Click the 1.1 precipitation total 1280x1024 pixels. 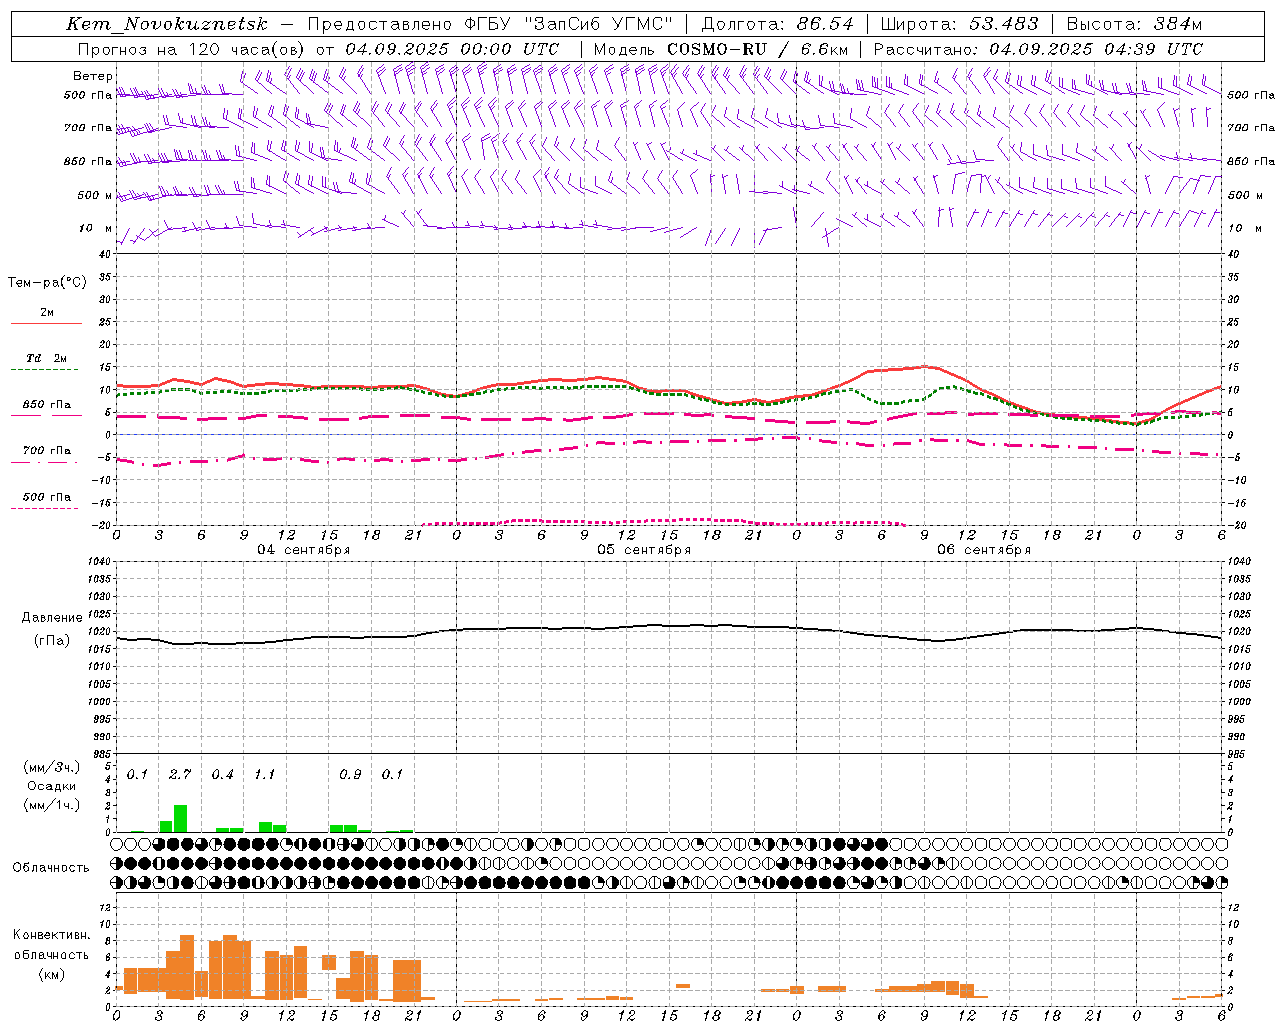tap(265, 775)
